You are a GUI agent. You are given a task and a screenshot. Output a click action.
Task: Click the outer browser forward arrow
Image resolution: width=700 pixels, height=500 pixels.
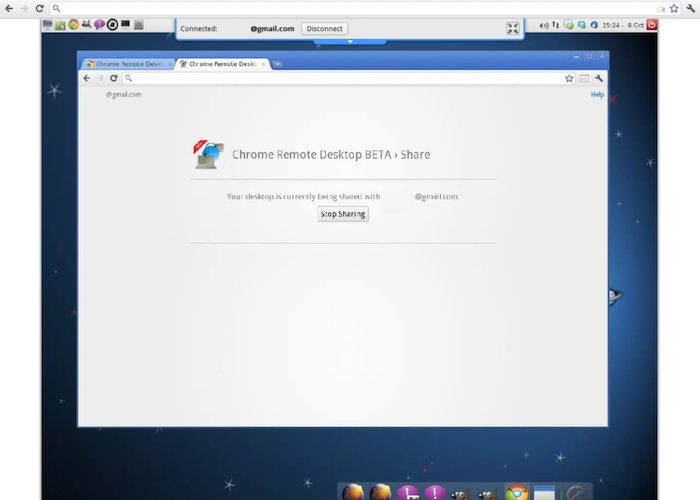click(24, 8)
